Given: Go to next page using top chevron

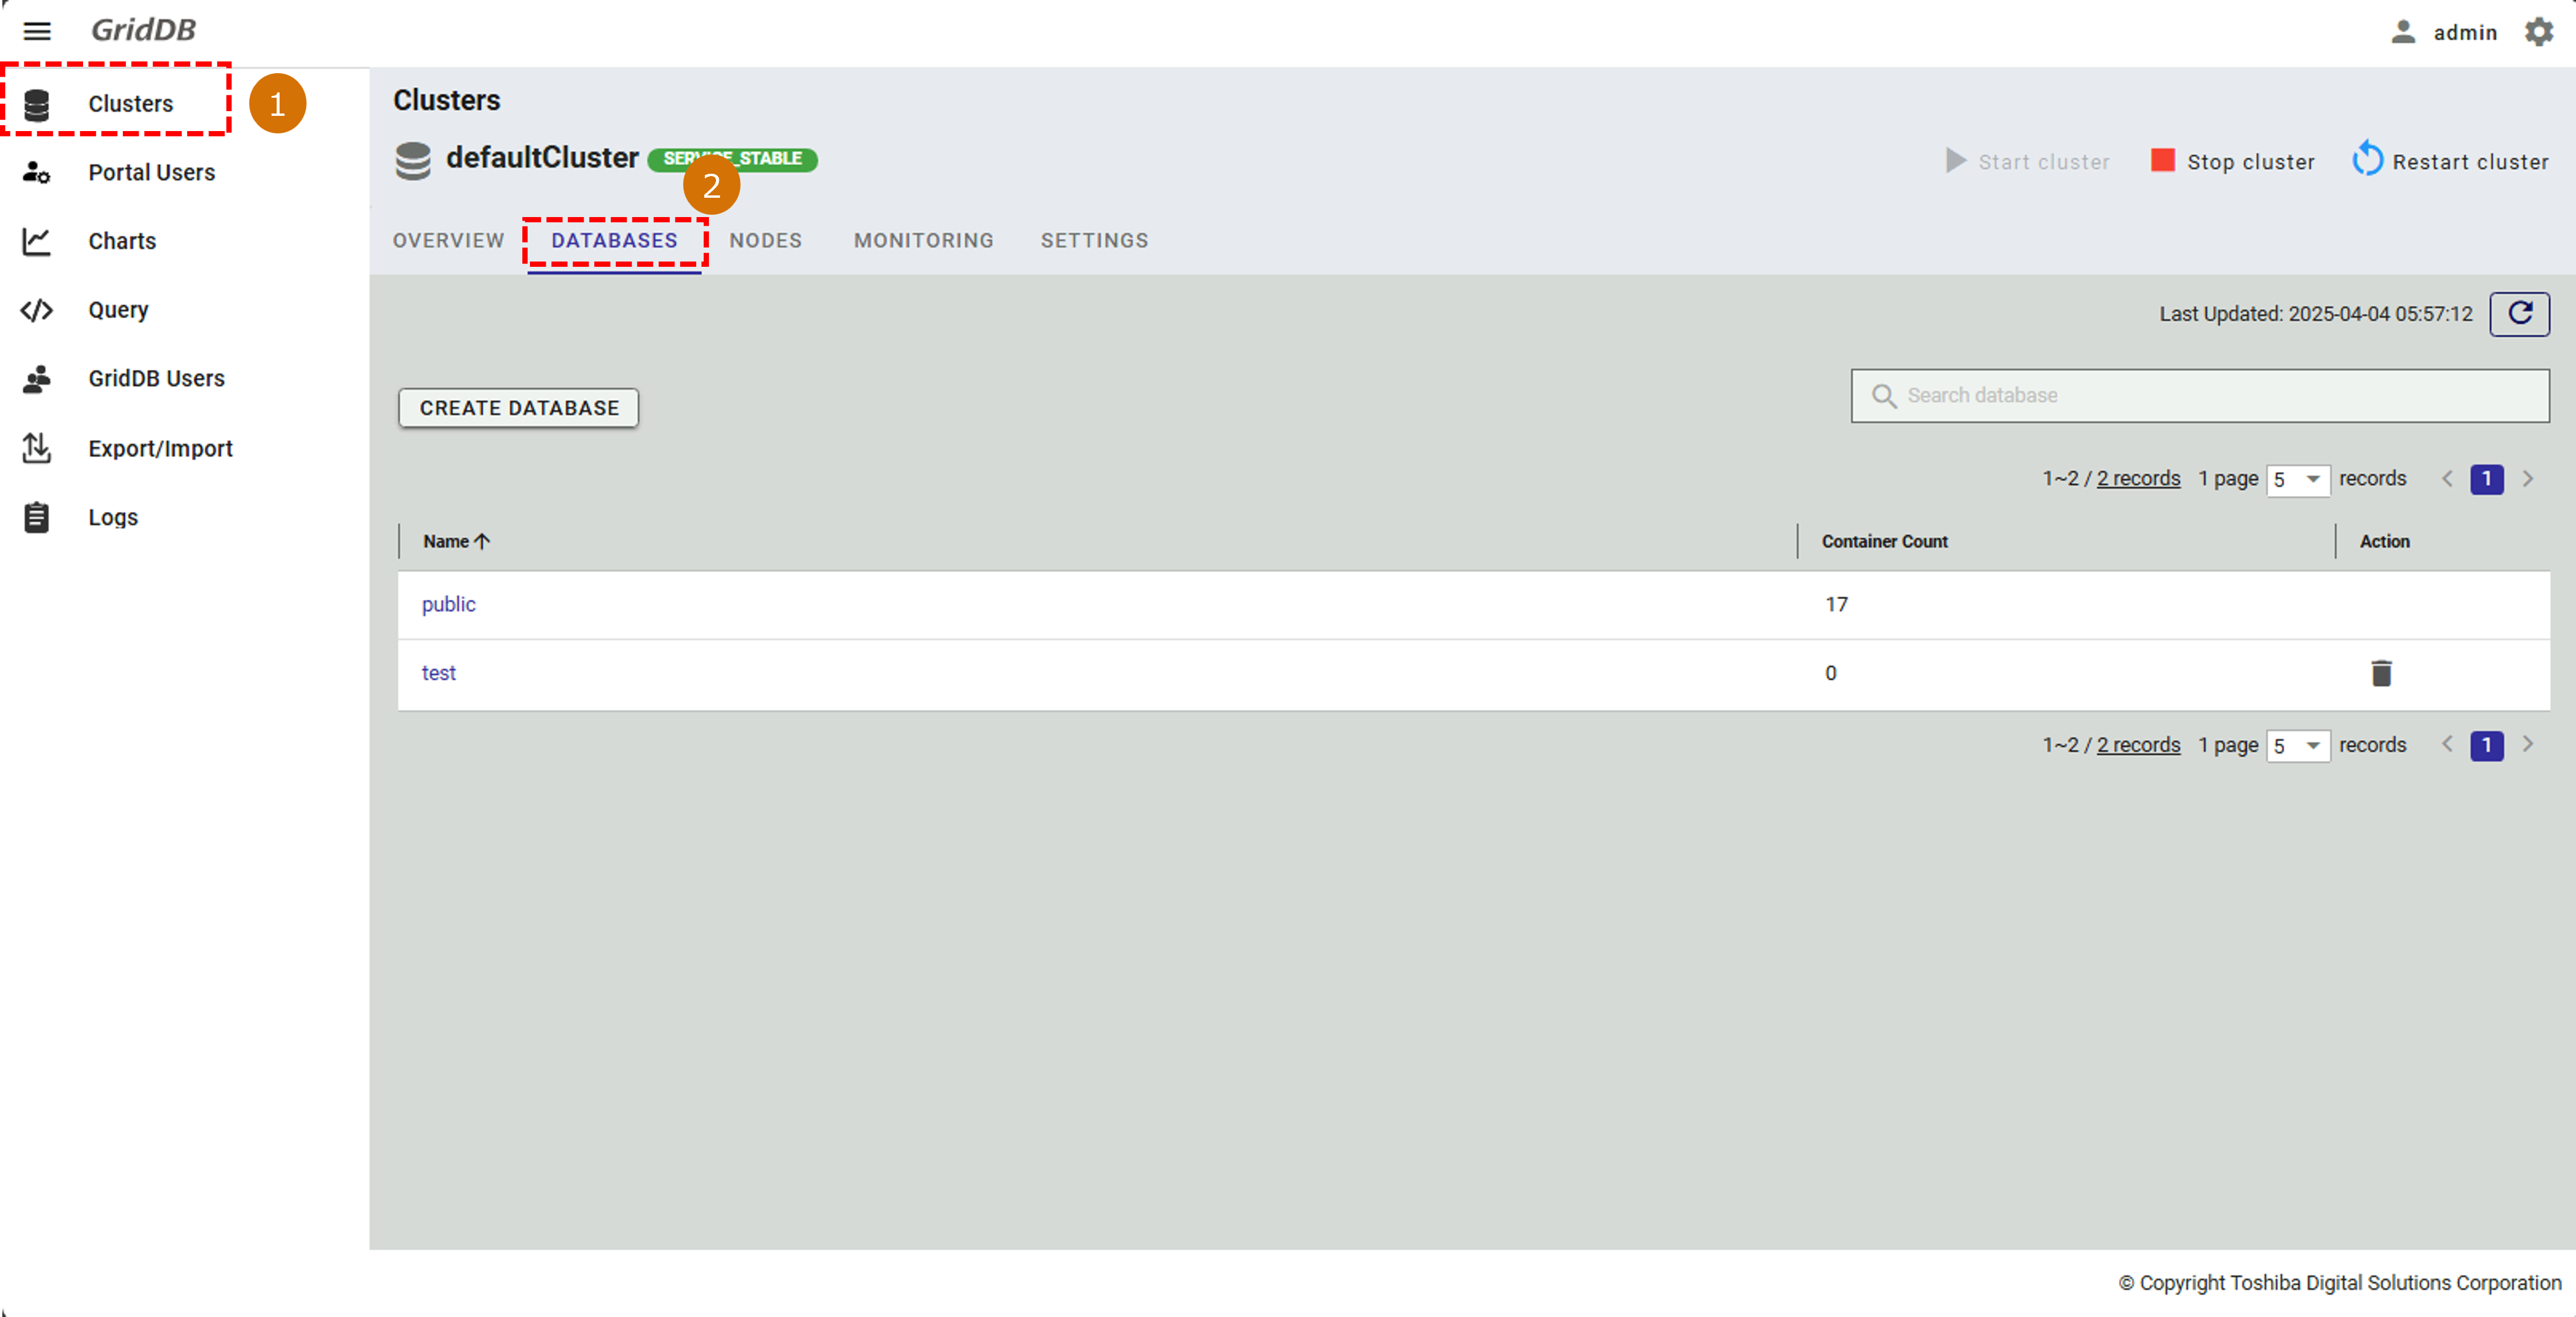Looking at the screenshot, I should coord(2527,479).
